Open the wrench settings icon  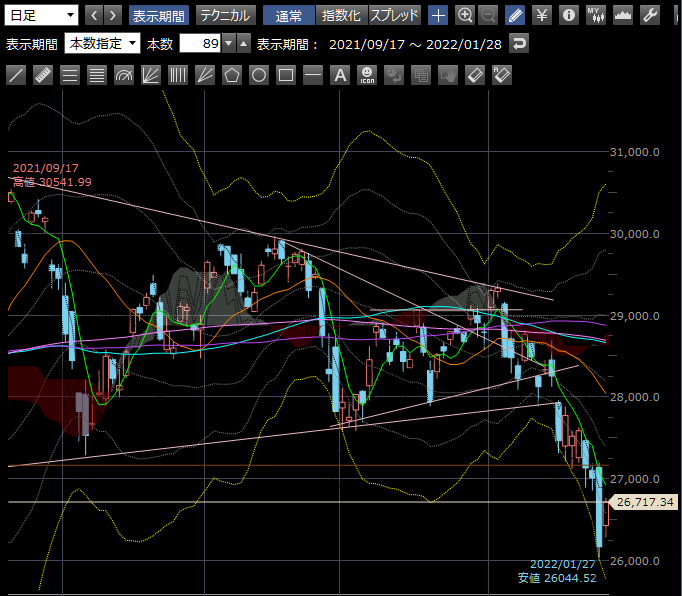click(x=648, y=15)
